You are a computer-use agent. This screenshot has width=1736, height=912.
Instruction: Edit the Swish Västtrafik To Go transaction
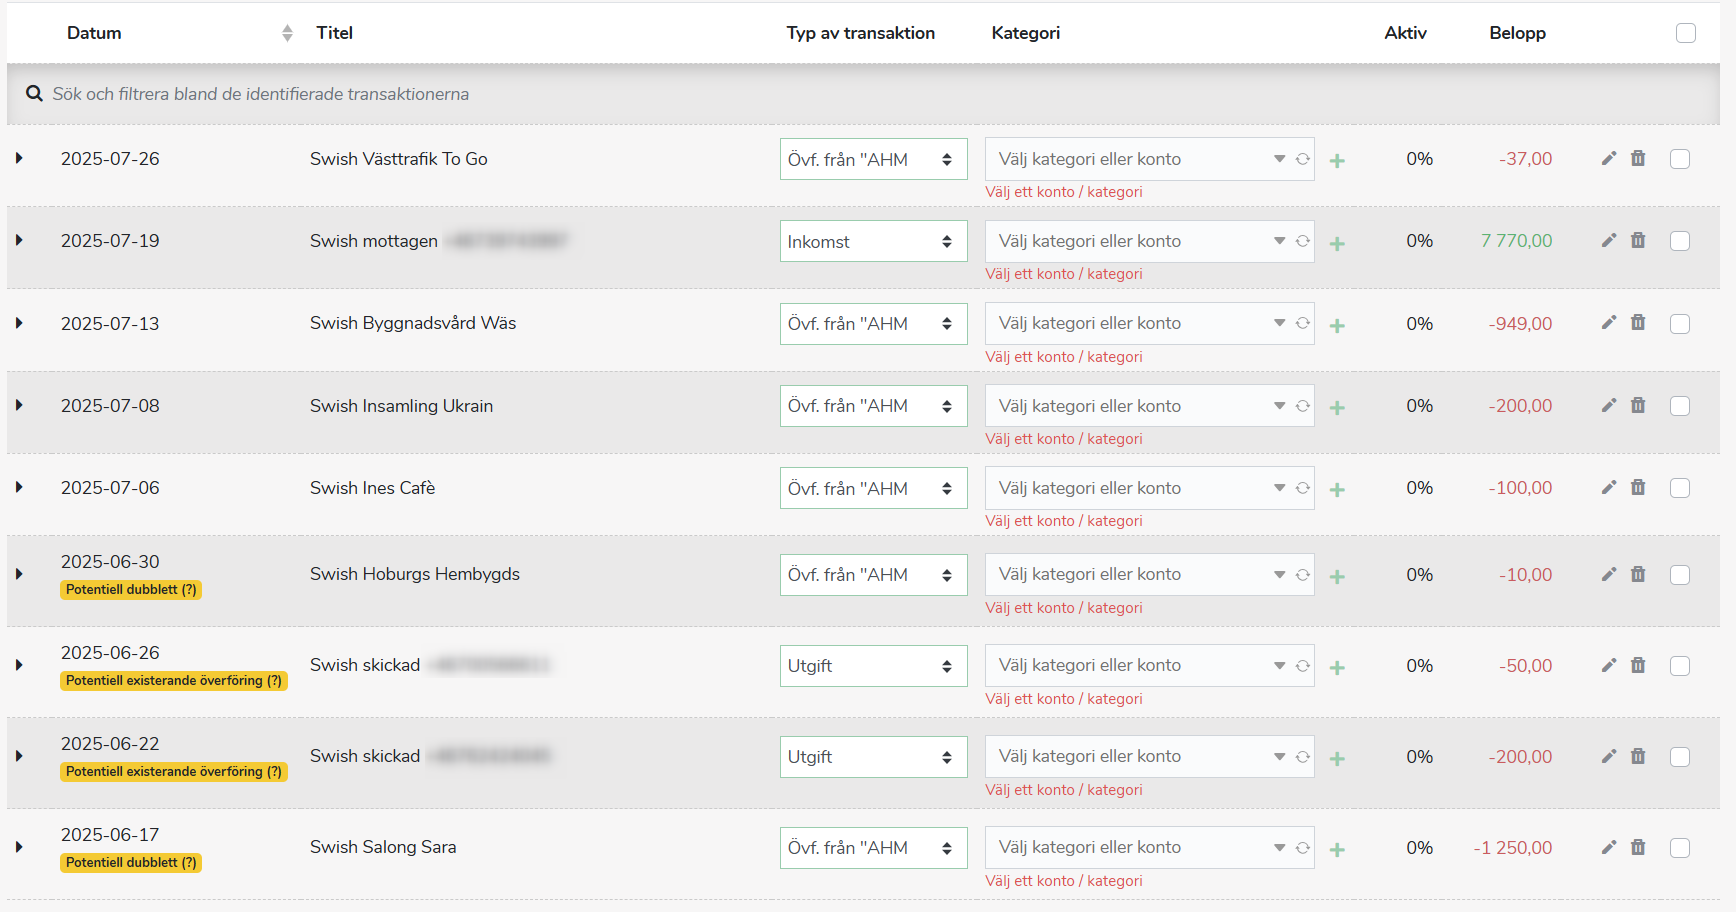pos(1608,158)
